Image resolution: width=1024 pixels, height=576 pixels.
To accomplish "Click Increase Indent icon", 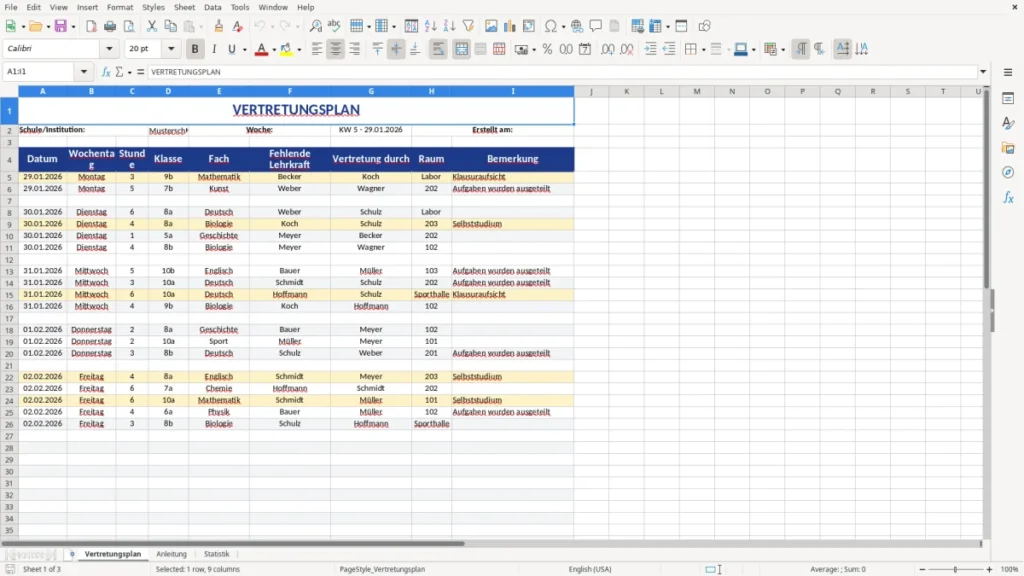I will [x=650, y=49].
